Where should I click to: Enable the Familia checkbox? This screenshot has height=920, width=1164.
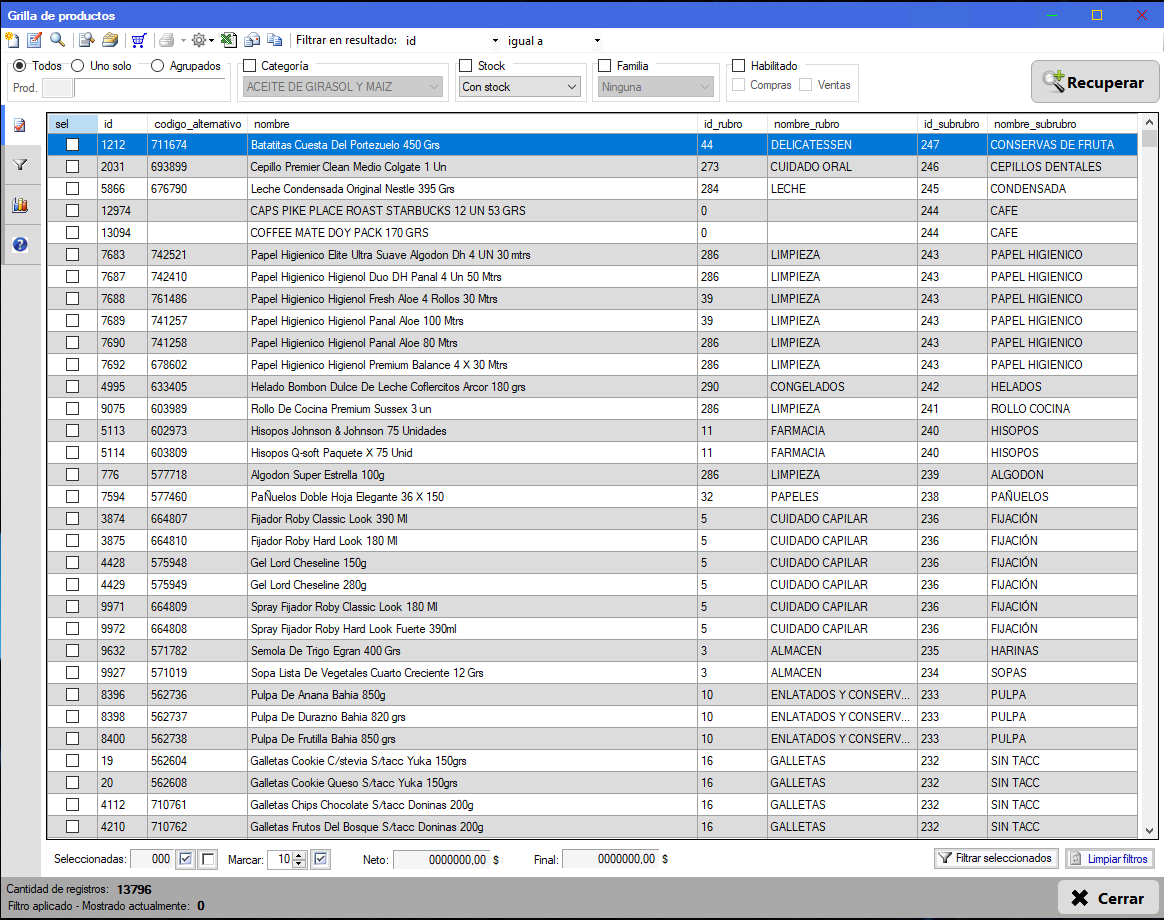coord(604,66)
